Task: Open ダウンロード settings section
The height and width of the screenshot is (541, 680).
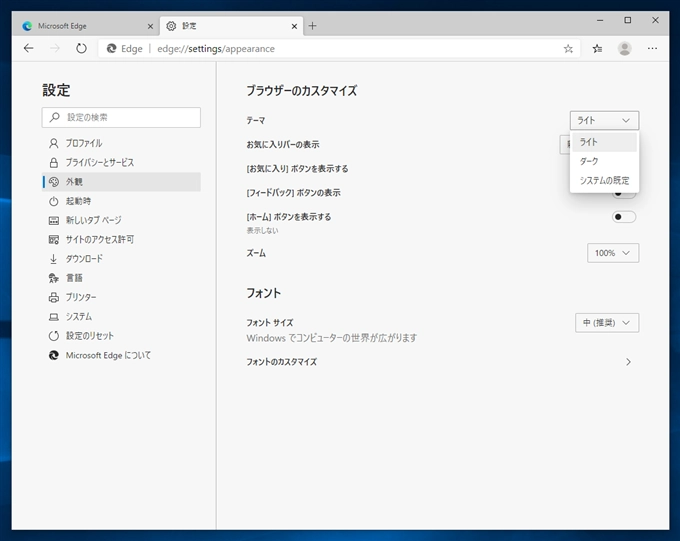Action: tap(121, 259)
